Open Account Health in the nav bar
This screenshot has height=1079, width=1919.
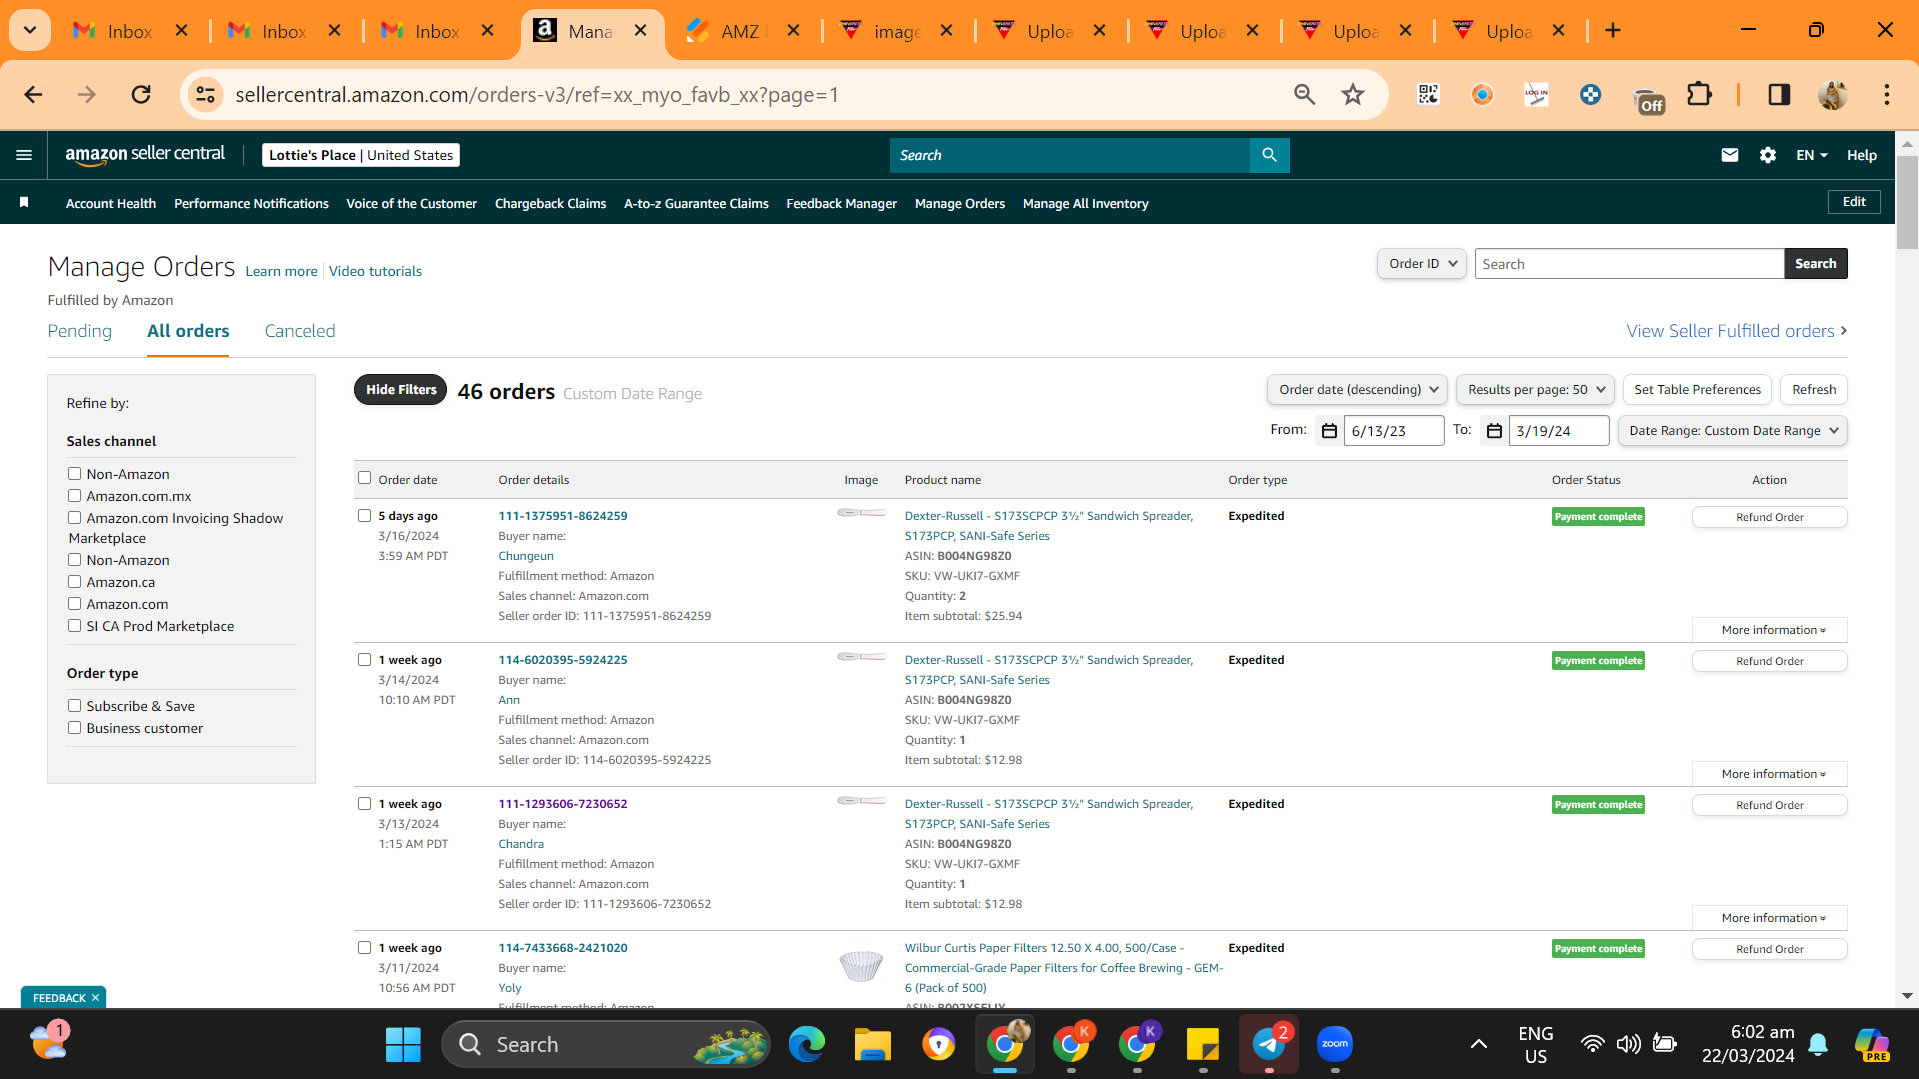click(111, 203)
